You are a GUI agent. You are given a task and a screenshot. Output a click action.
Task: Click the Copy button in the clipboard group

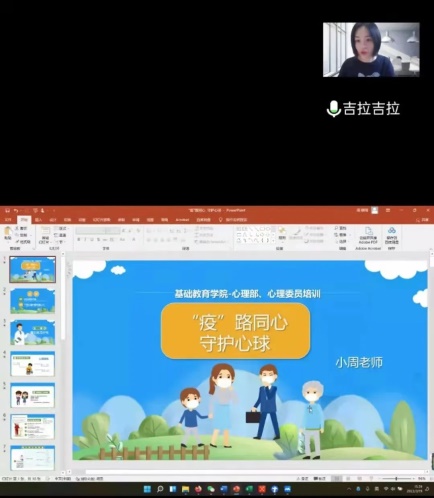pos(21,235)
